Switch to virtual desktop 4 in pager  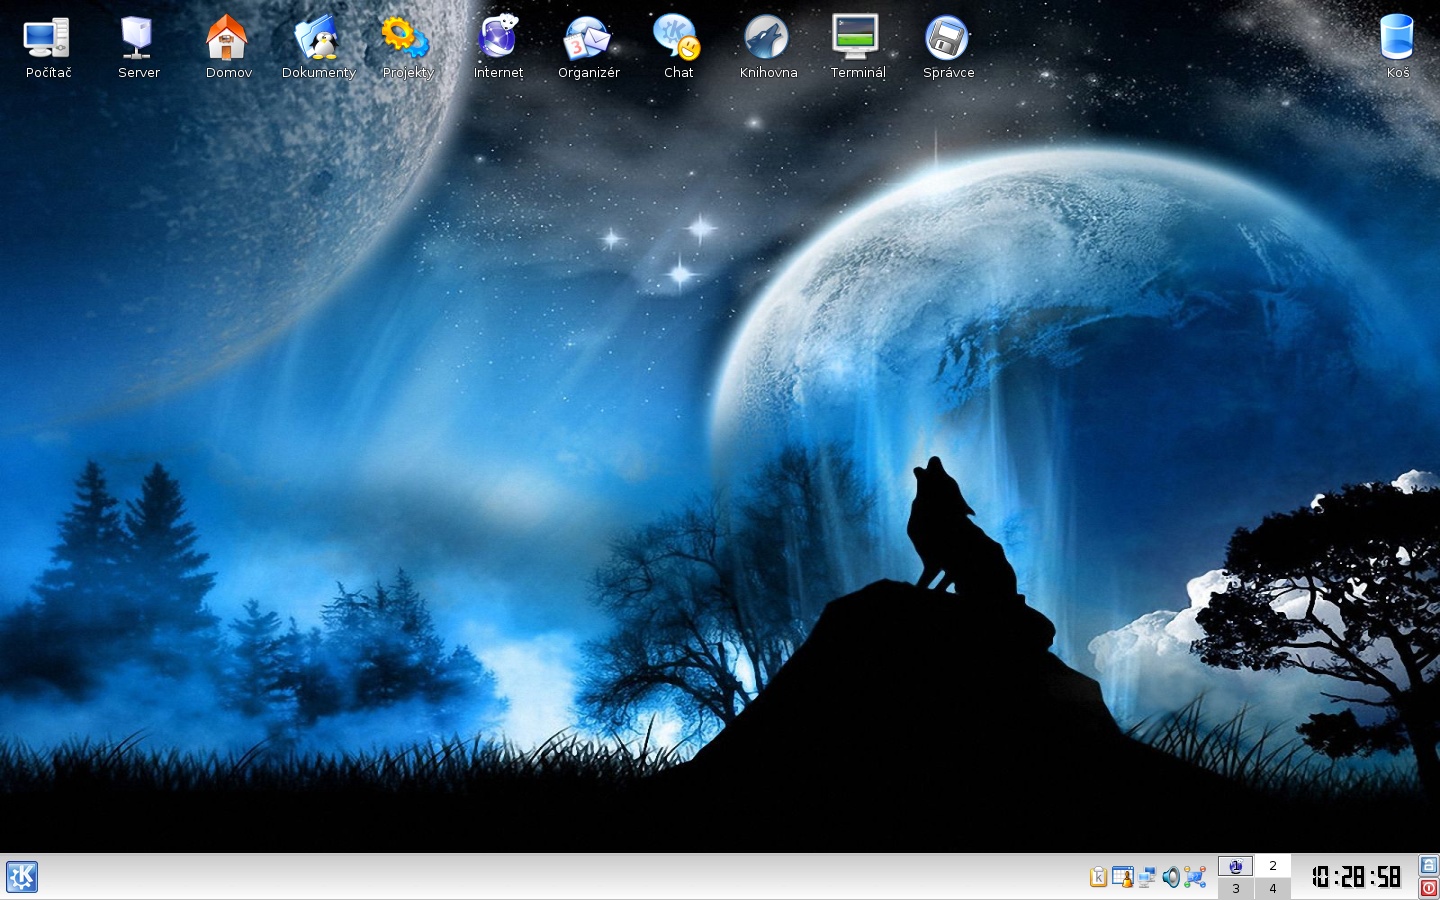point(1272,888)
